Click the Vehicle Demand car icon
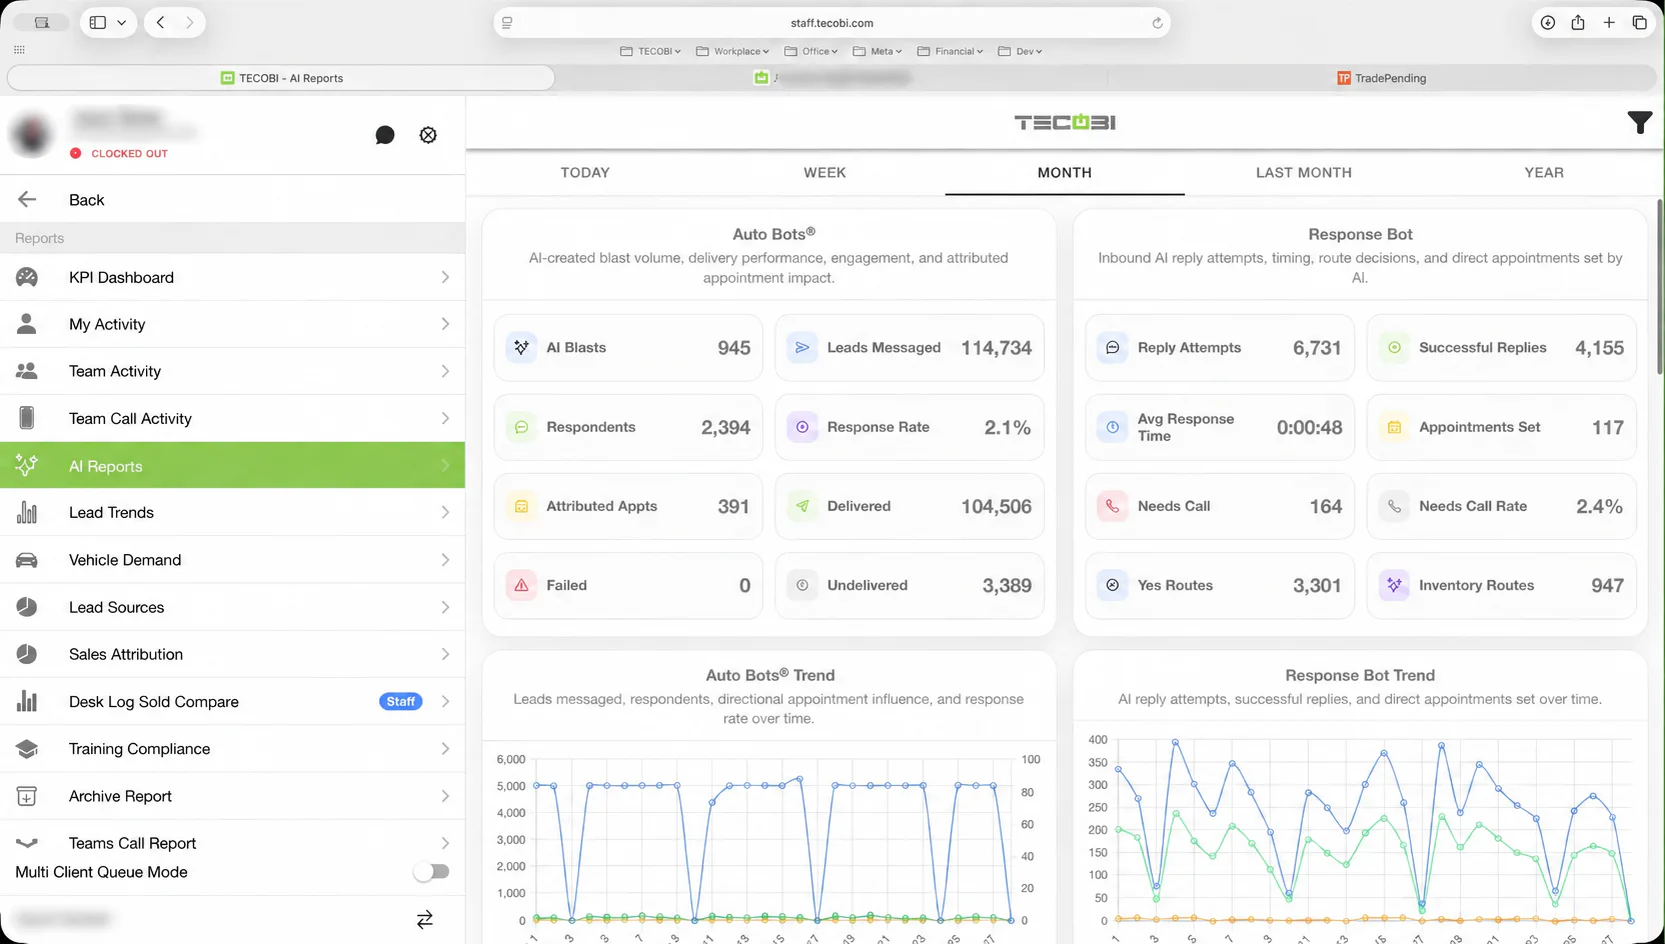Image resolution: width=1665 pixels, height=944 pixels. pos(27,560)
